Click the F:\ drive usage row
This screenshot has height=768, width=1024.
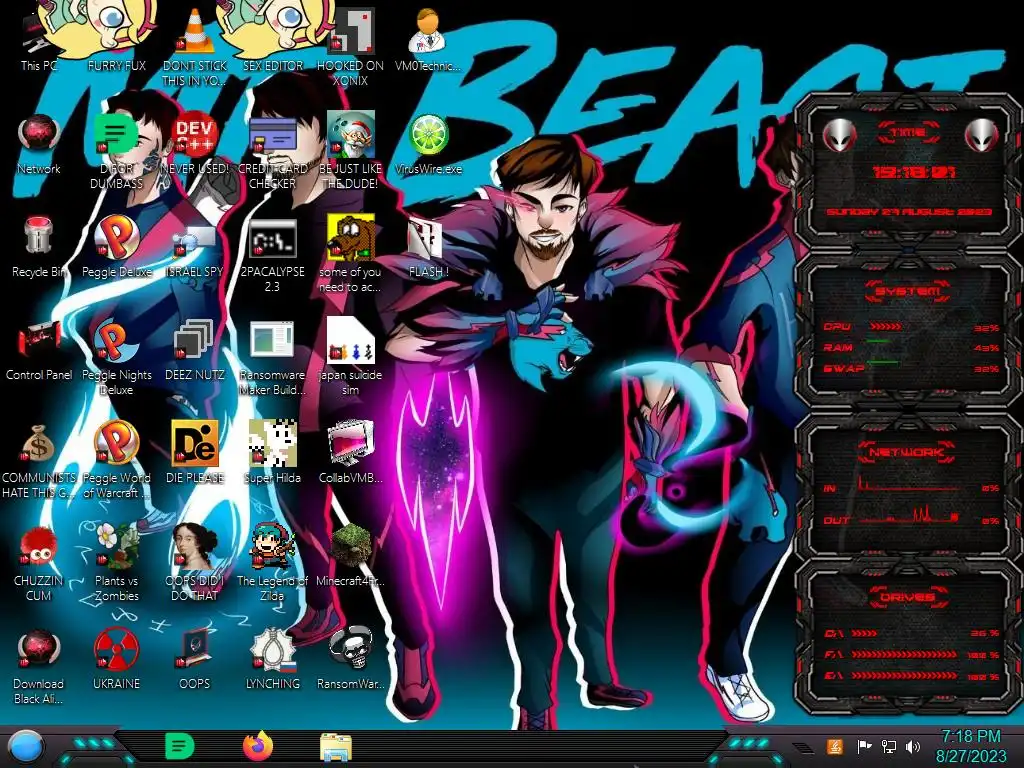[911, 654]
